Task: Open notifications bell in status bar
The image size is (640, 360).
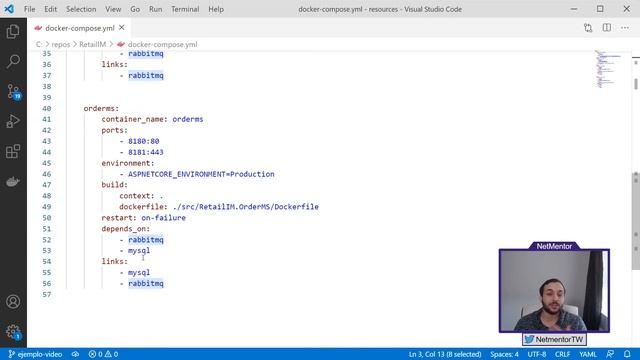Action: (627, 354)
